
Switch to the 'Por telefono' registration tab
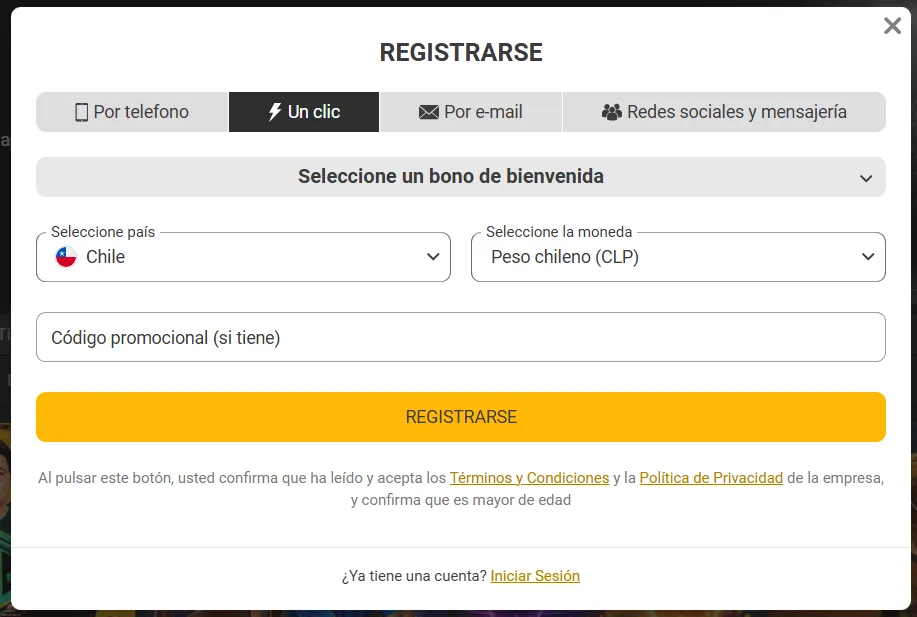(x=131, y=112)
